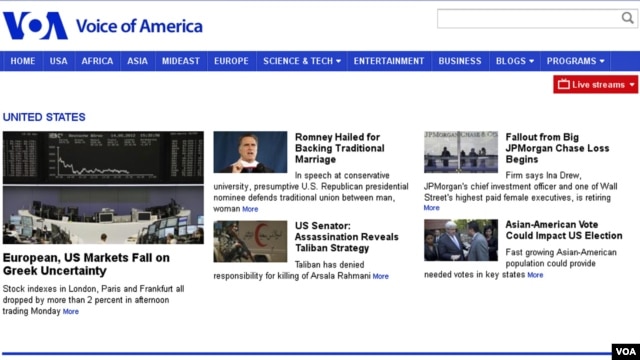The width and height of the screenshot is (640, 360).
Task: Click the search magnifier icon
Action: point(627,18)
